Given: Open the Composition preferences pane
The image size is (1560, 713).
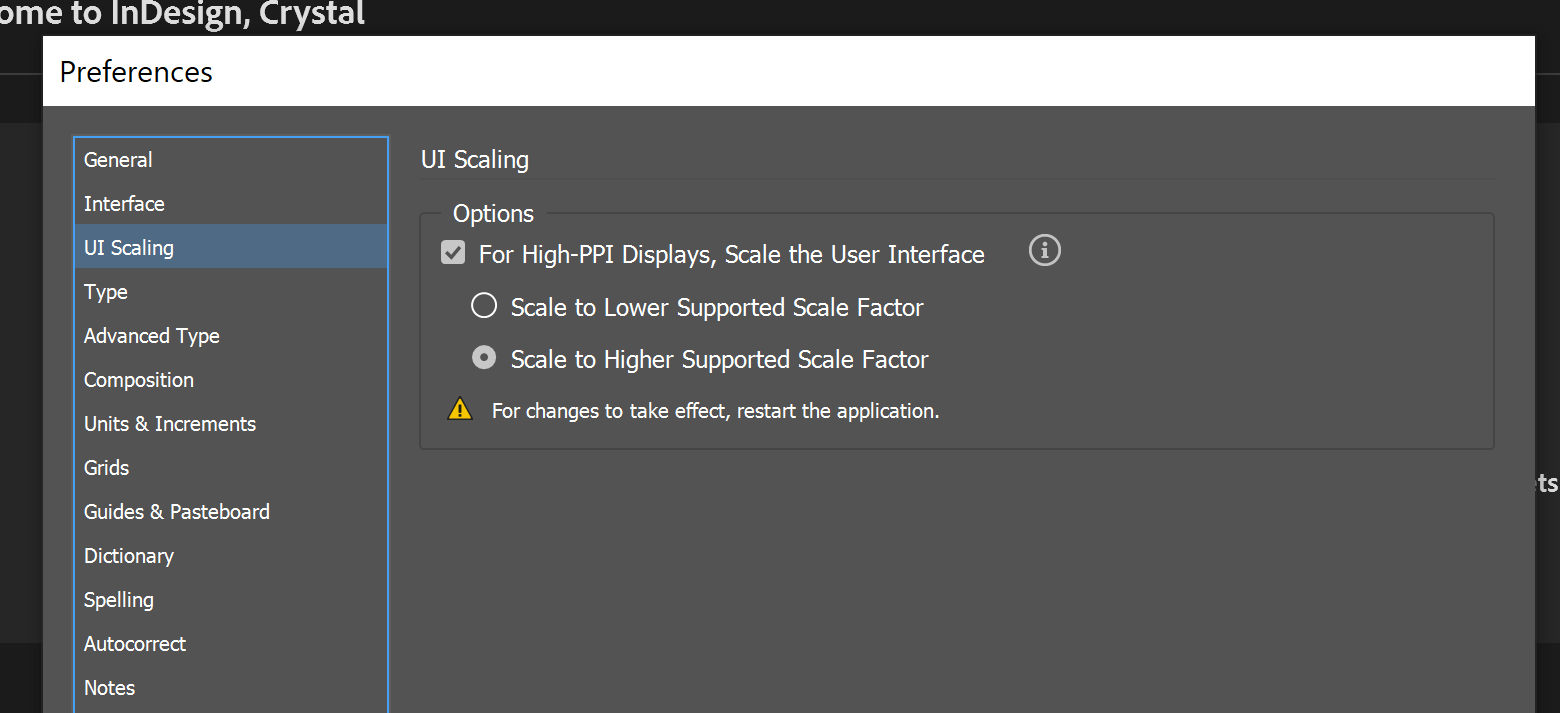Looking at the screenshot, I should tap(138, 379).
